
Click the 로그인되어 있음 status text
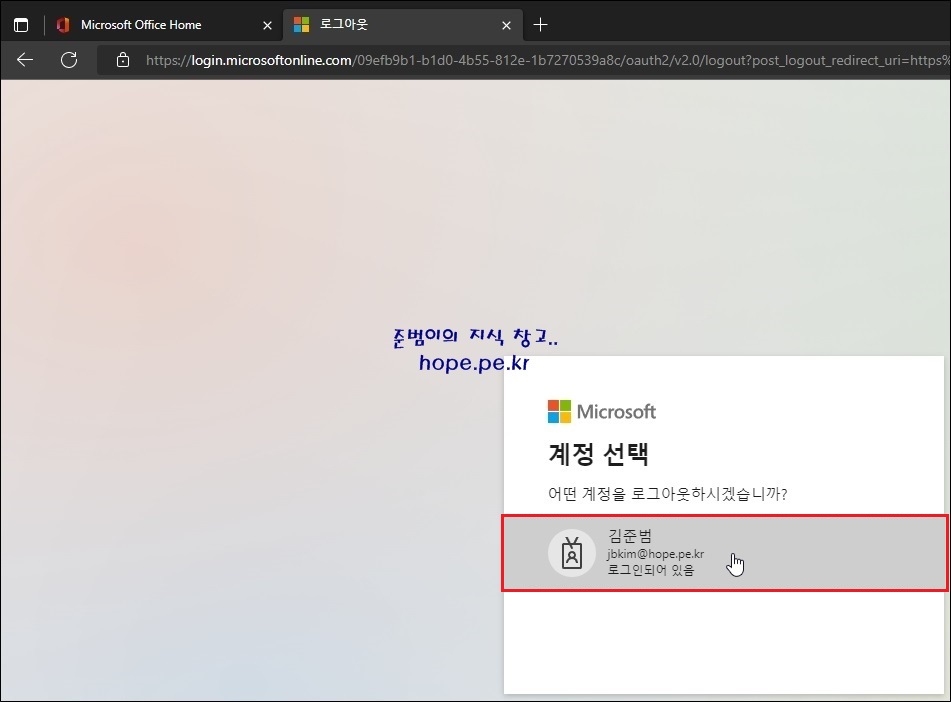(651, 570)
